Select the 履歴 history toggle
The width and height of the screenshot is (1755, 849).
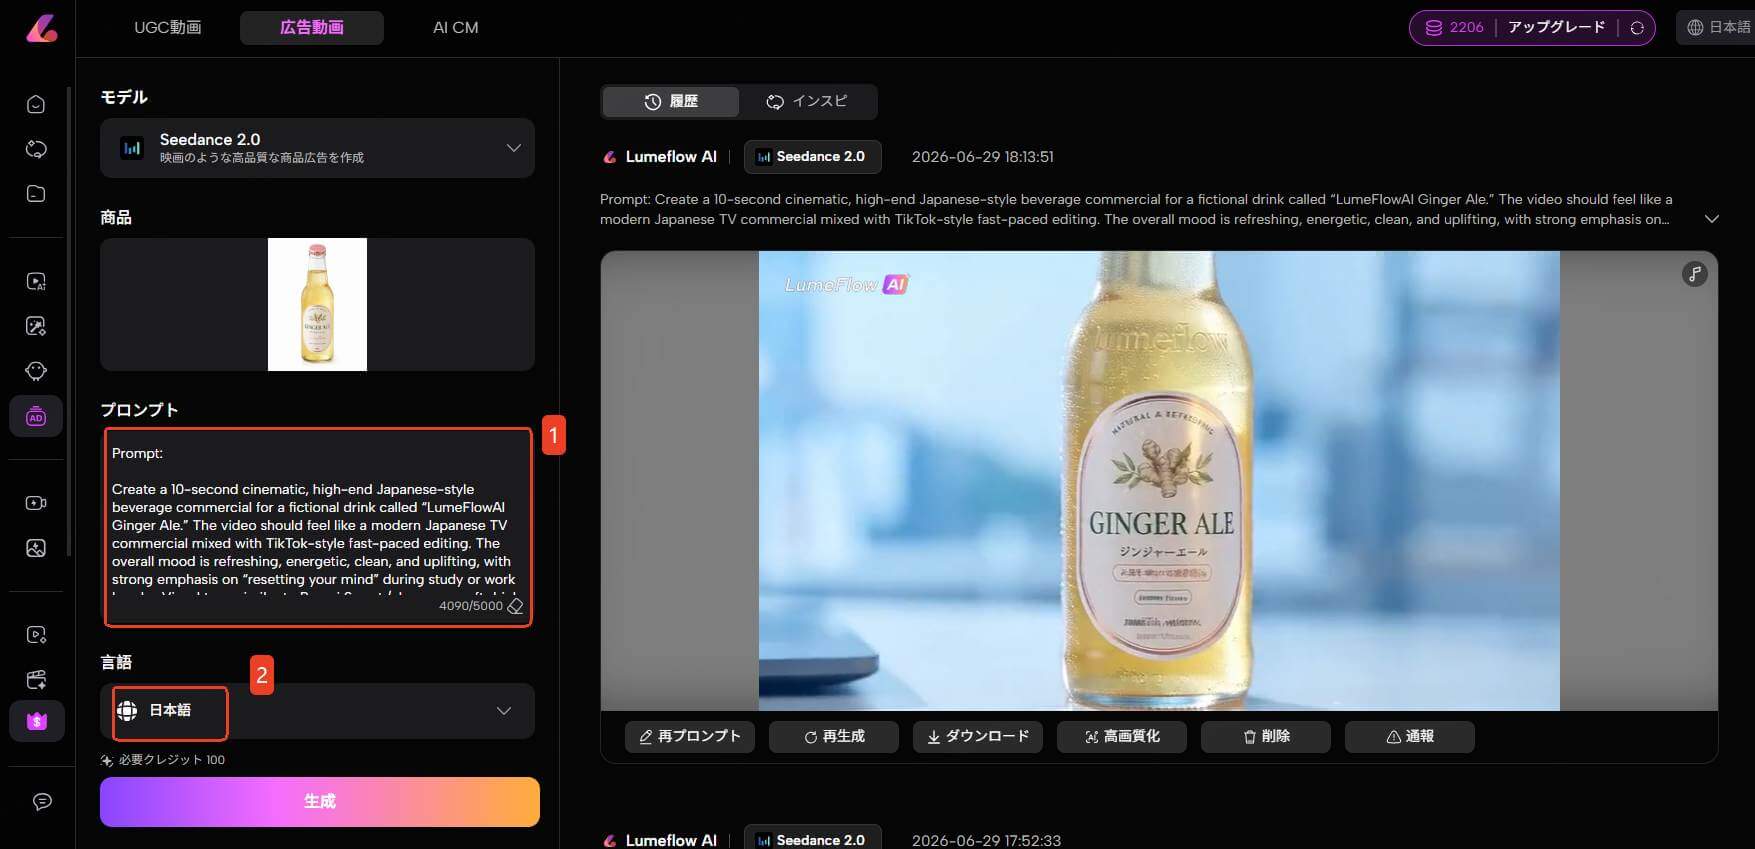[x=671, y=101]
